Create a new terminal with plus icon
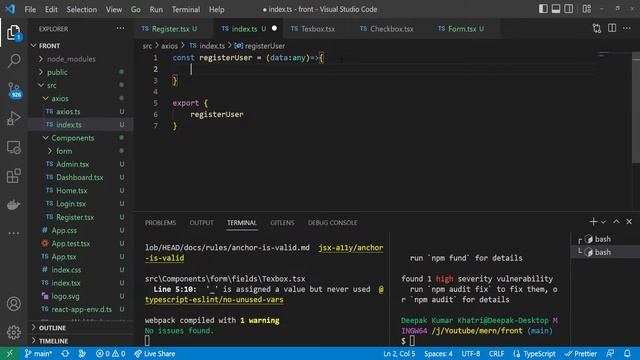 click(x=593, y=222)
